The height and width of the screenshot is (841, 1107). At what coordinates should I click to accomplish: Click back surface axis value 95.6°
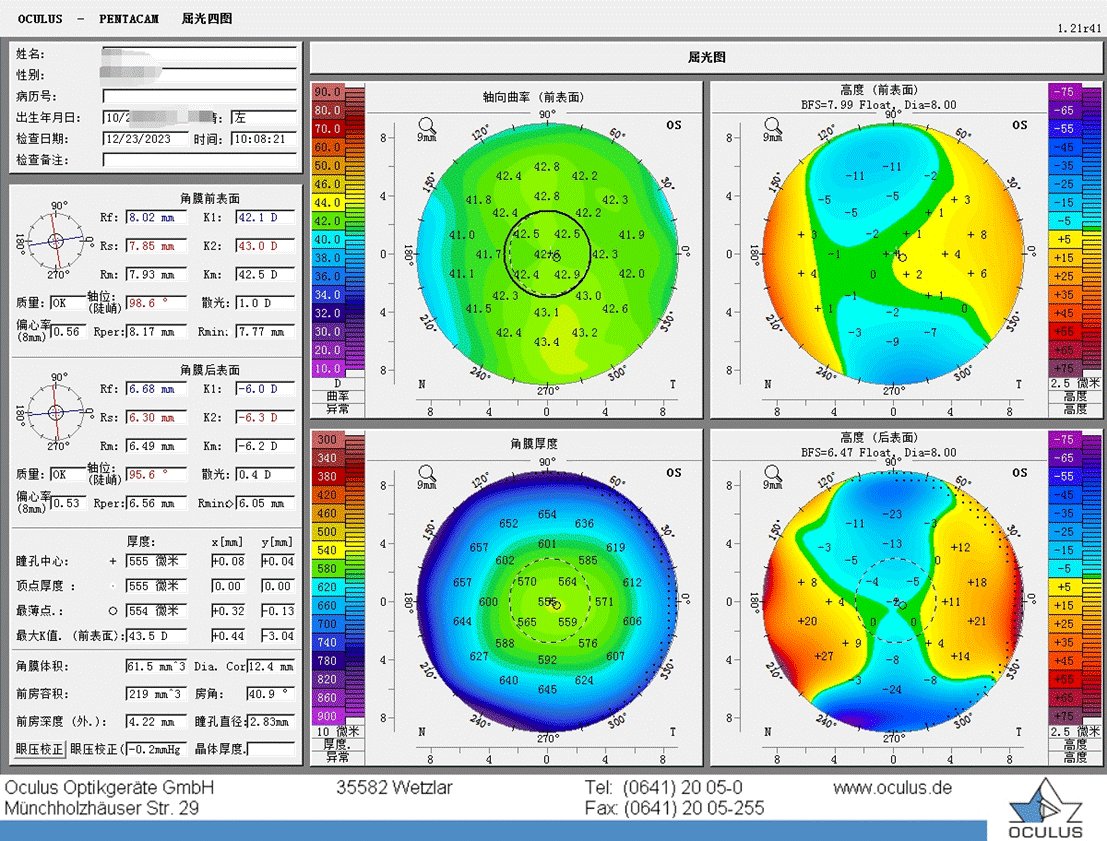156,475
